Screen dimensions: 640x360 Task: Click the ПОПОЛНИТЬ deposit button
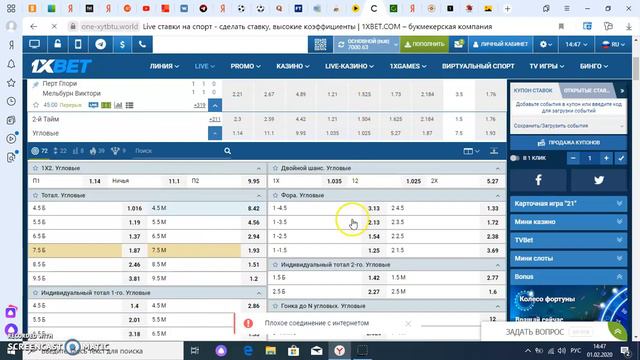[x=424, y=44]
